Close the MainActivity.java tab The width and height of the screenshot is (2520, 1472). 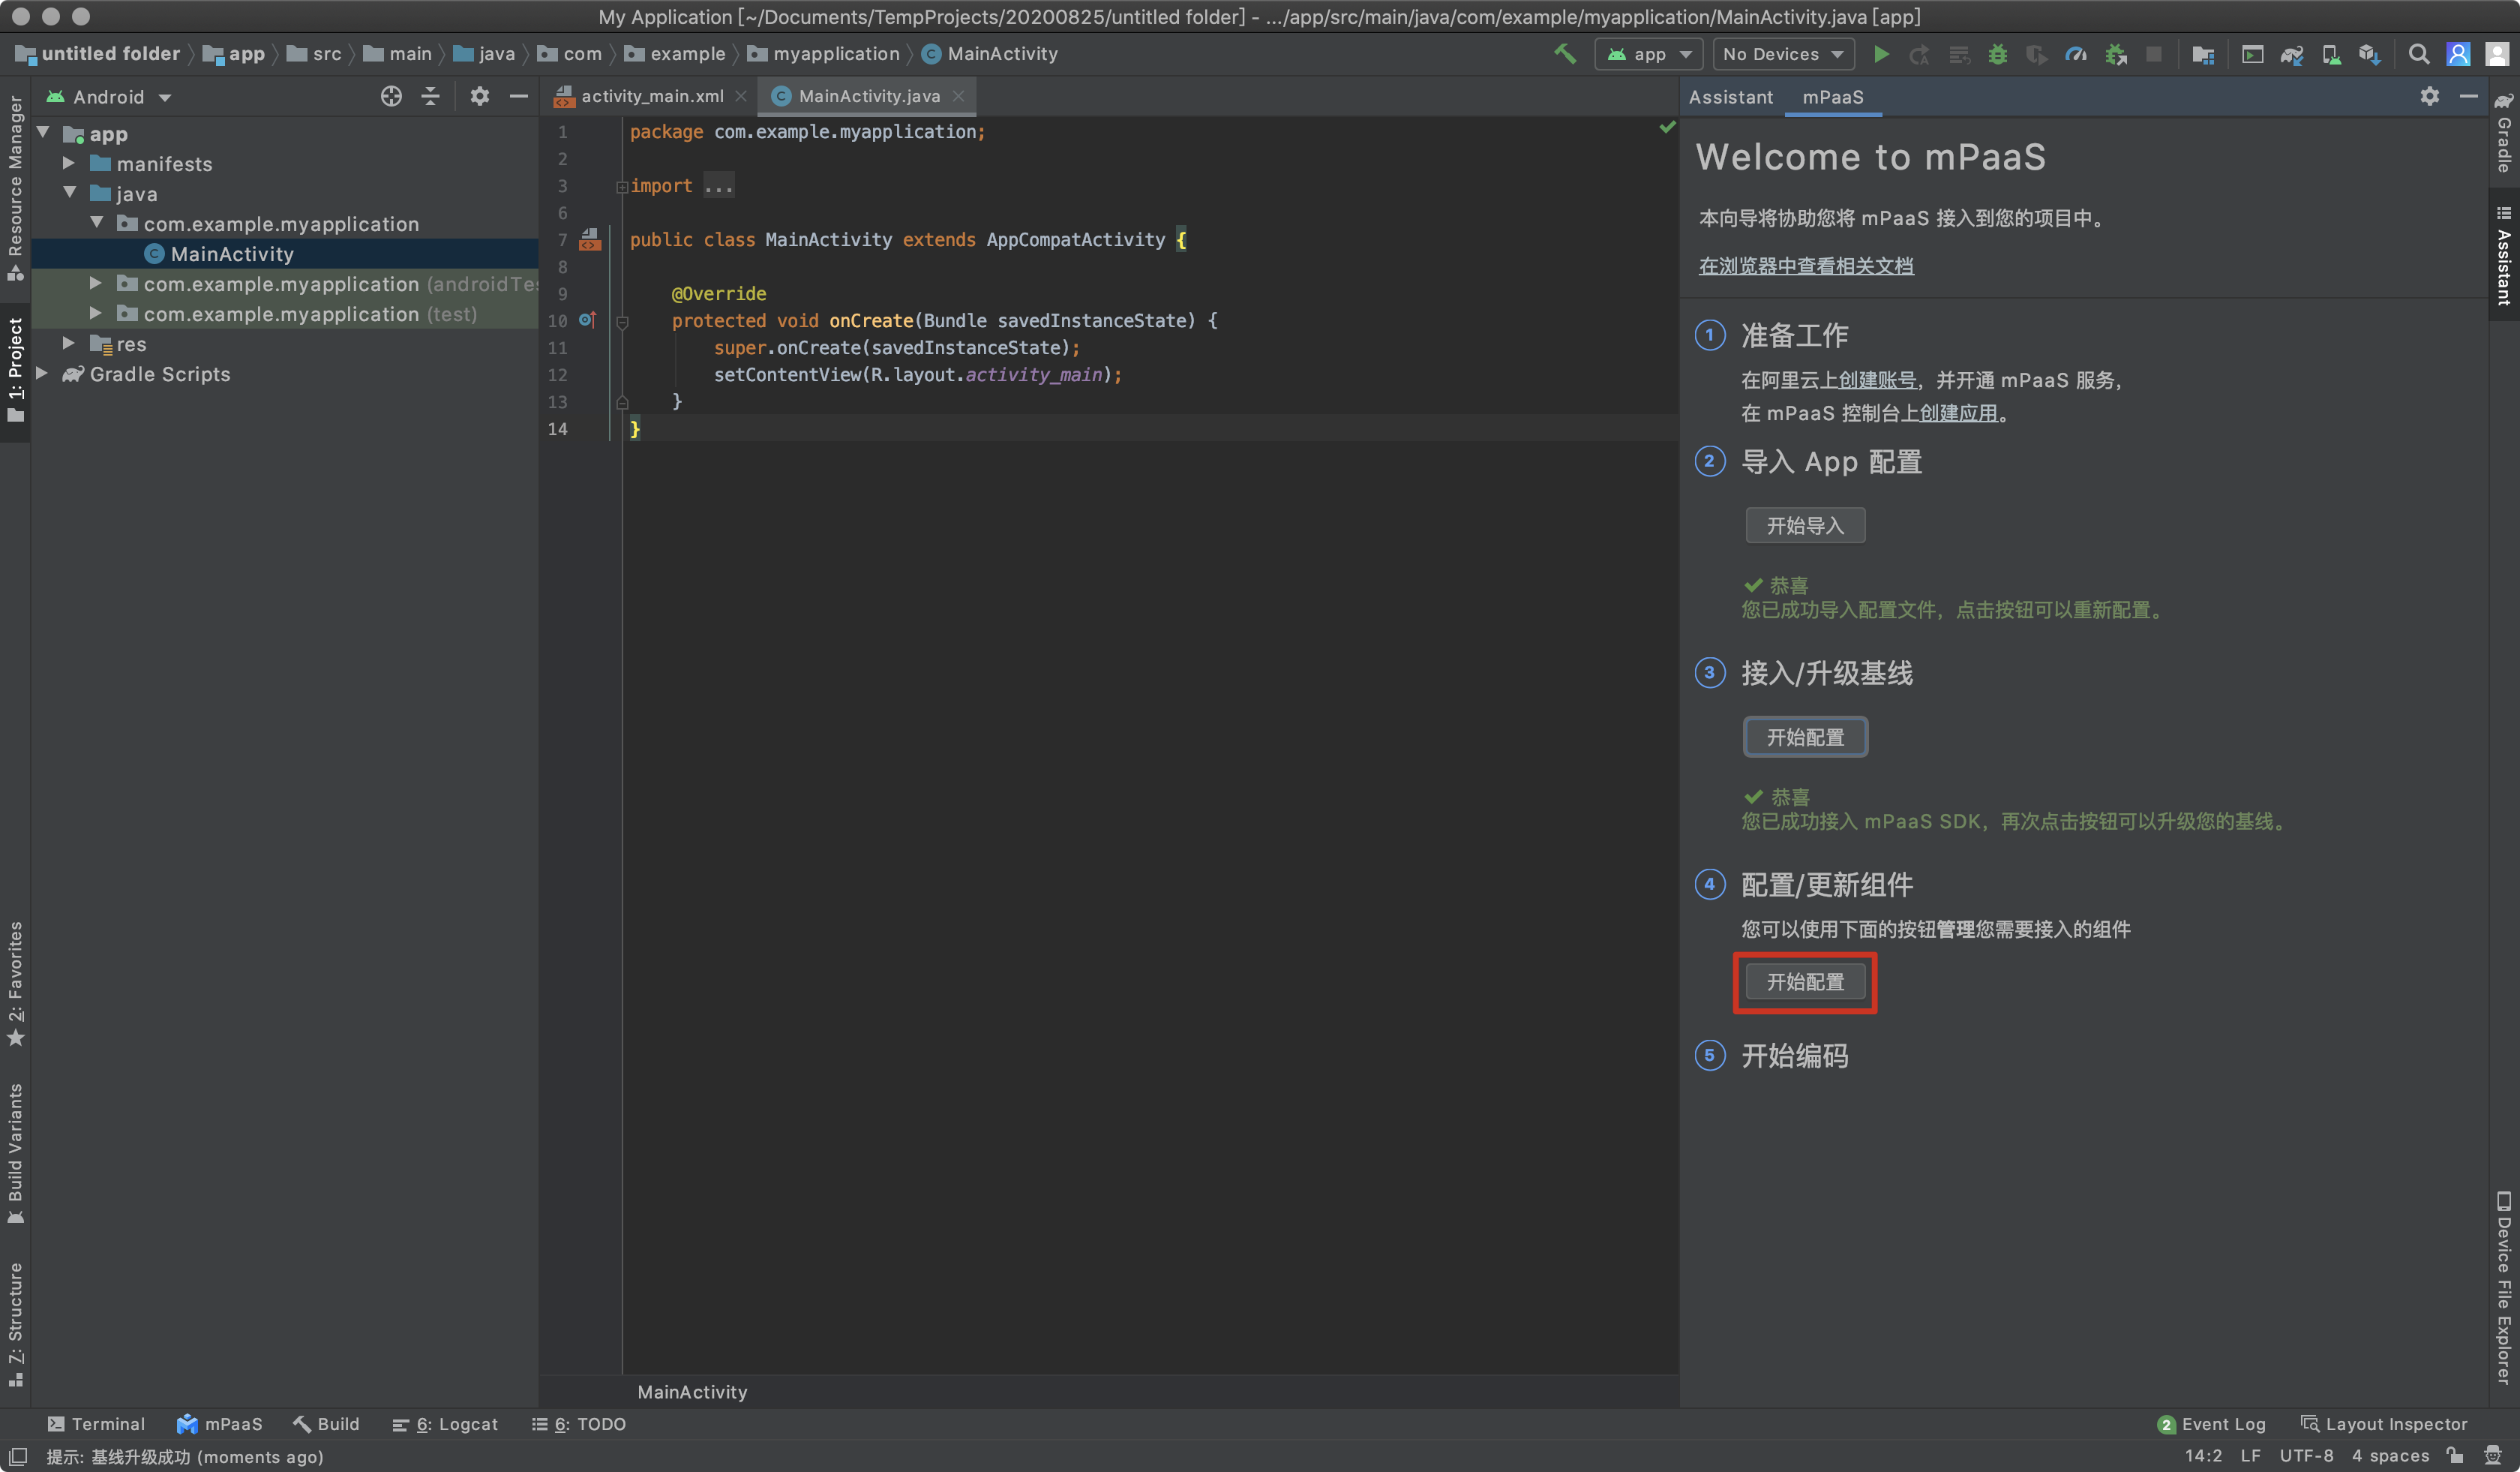coord(958,96)
